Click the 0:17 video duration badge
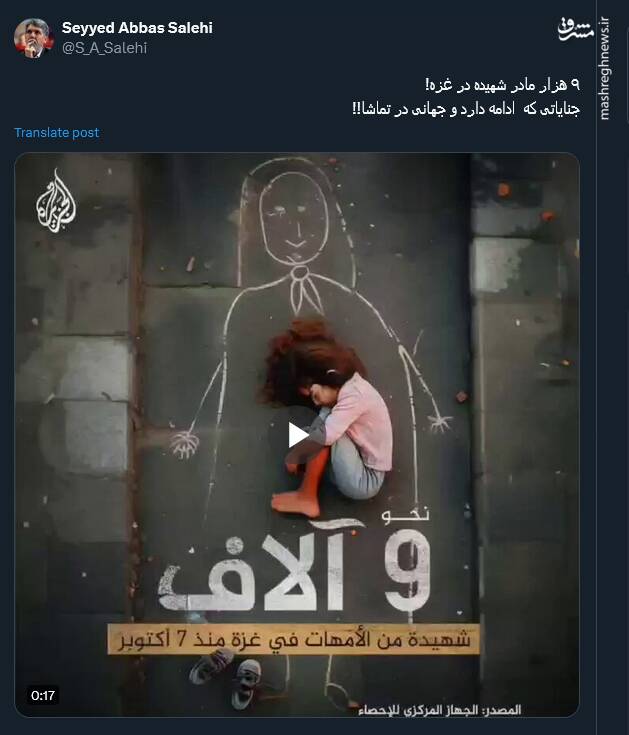629x735 pixels. pyautogui.click(x=43, y=695)
